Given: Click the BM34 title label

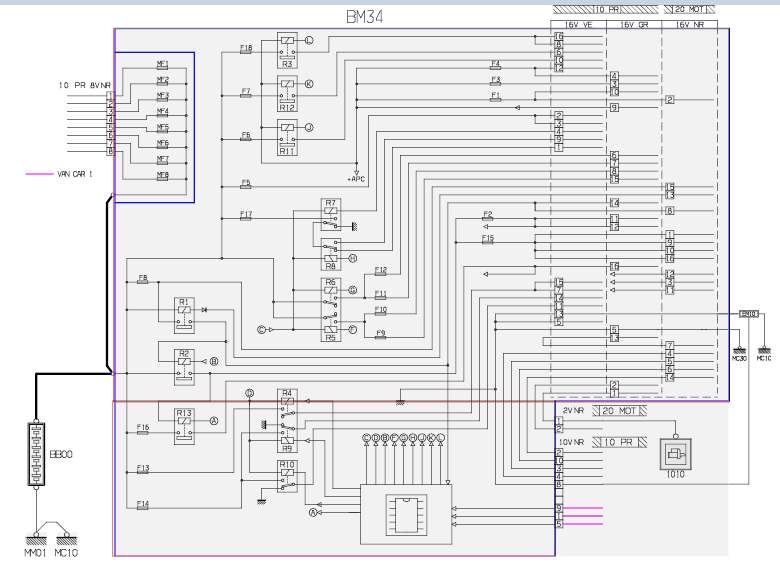Looking at the screenshot, I should click(x=362, y=17).
